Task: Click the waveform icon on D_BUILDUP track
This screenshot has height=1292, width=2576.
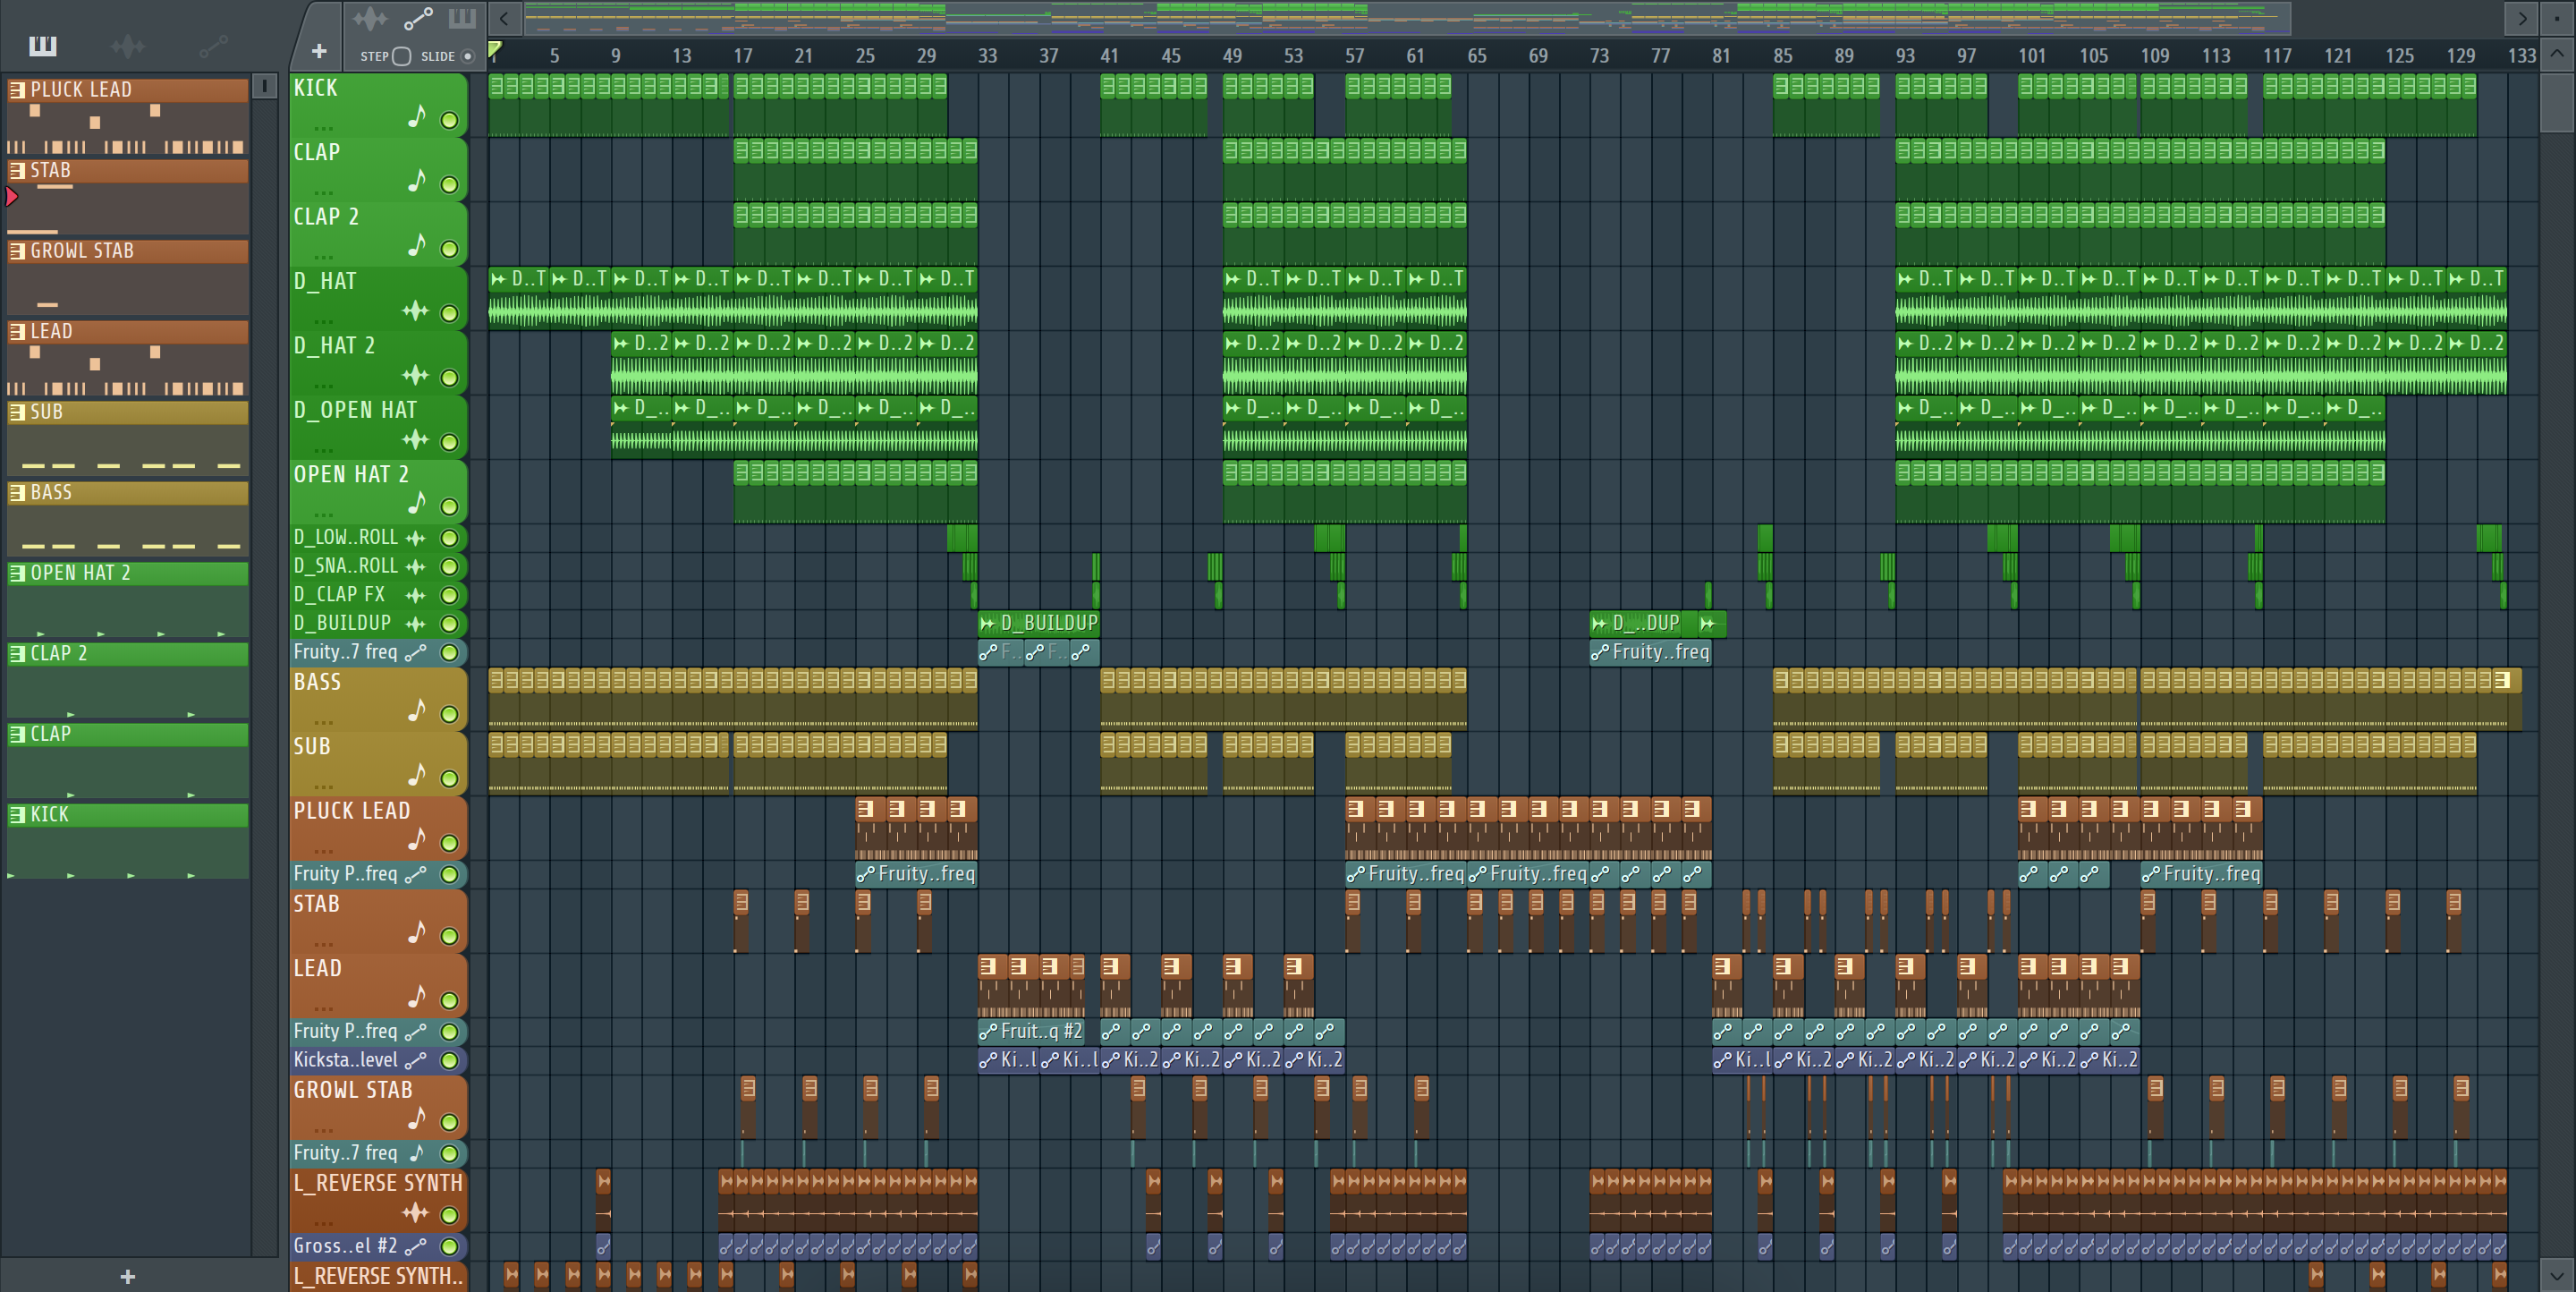Action: pos(415,624)
